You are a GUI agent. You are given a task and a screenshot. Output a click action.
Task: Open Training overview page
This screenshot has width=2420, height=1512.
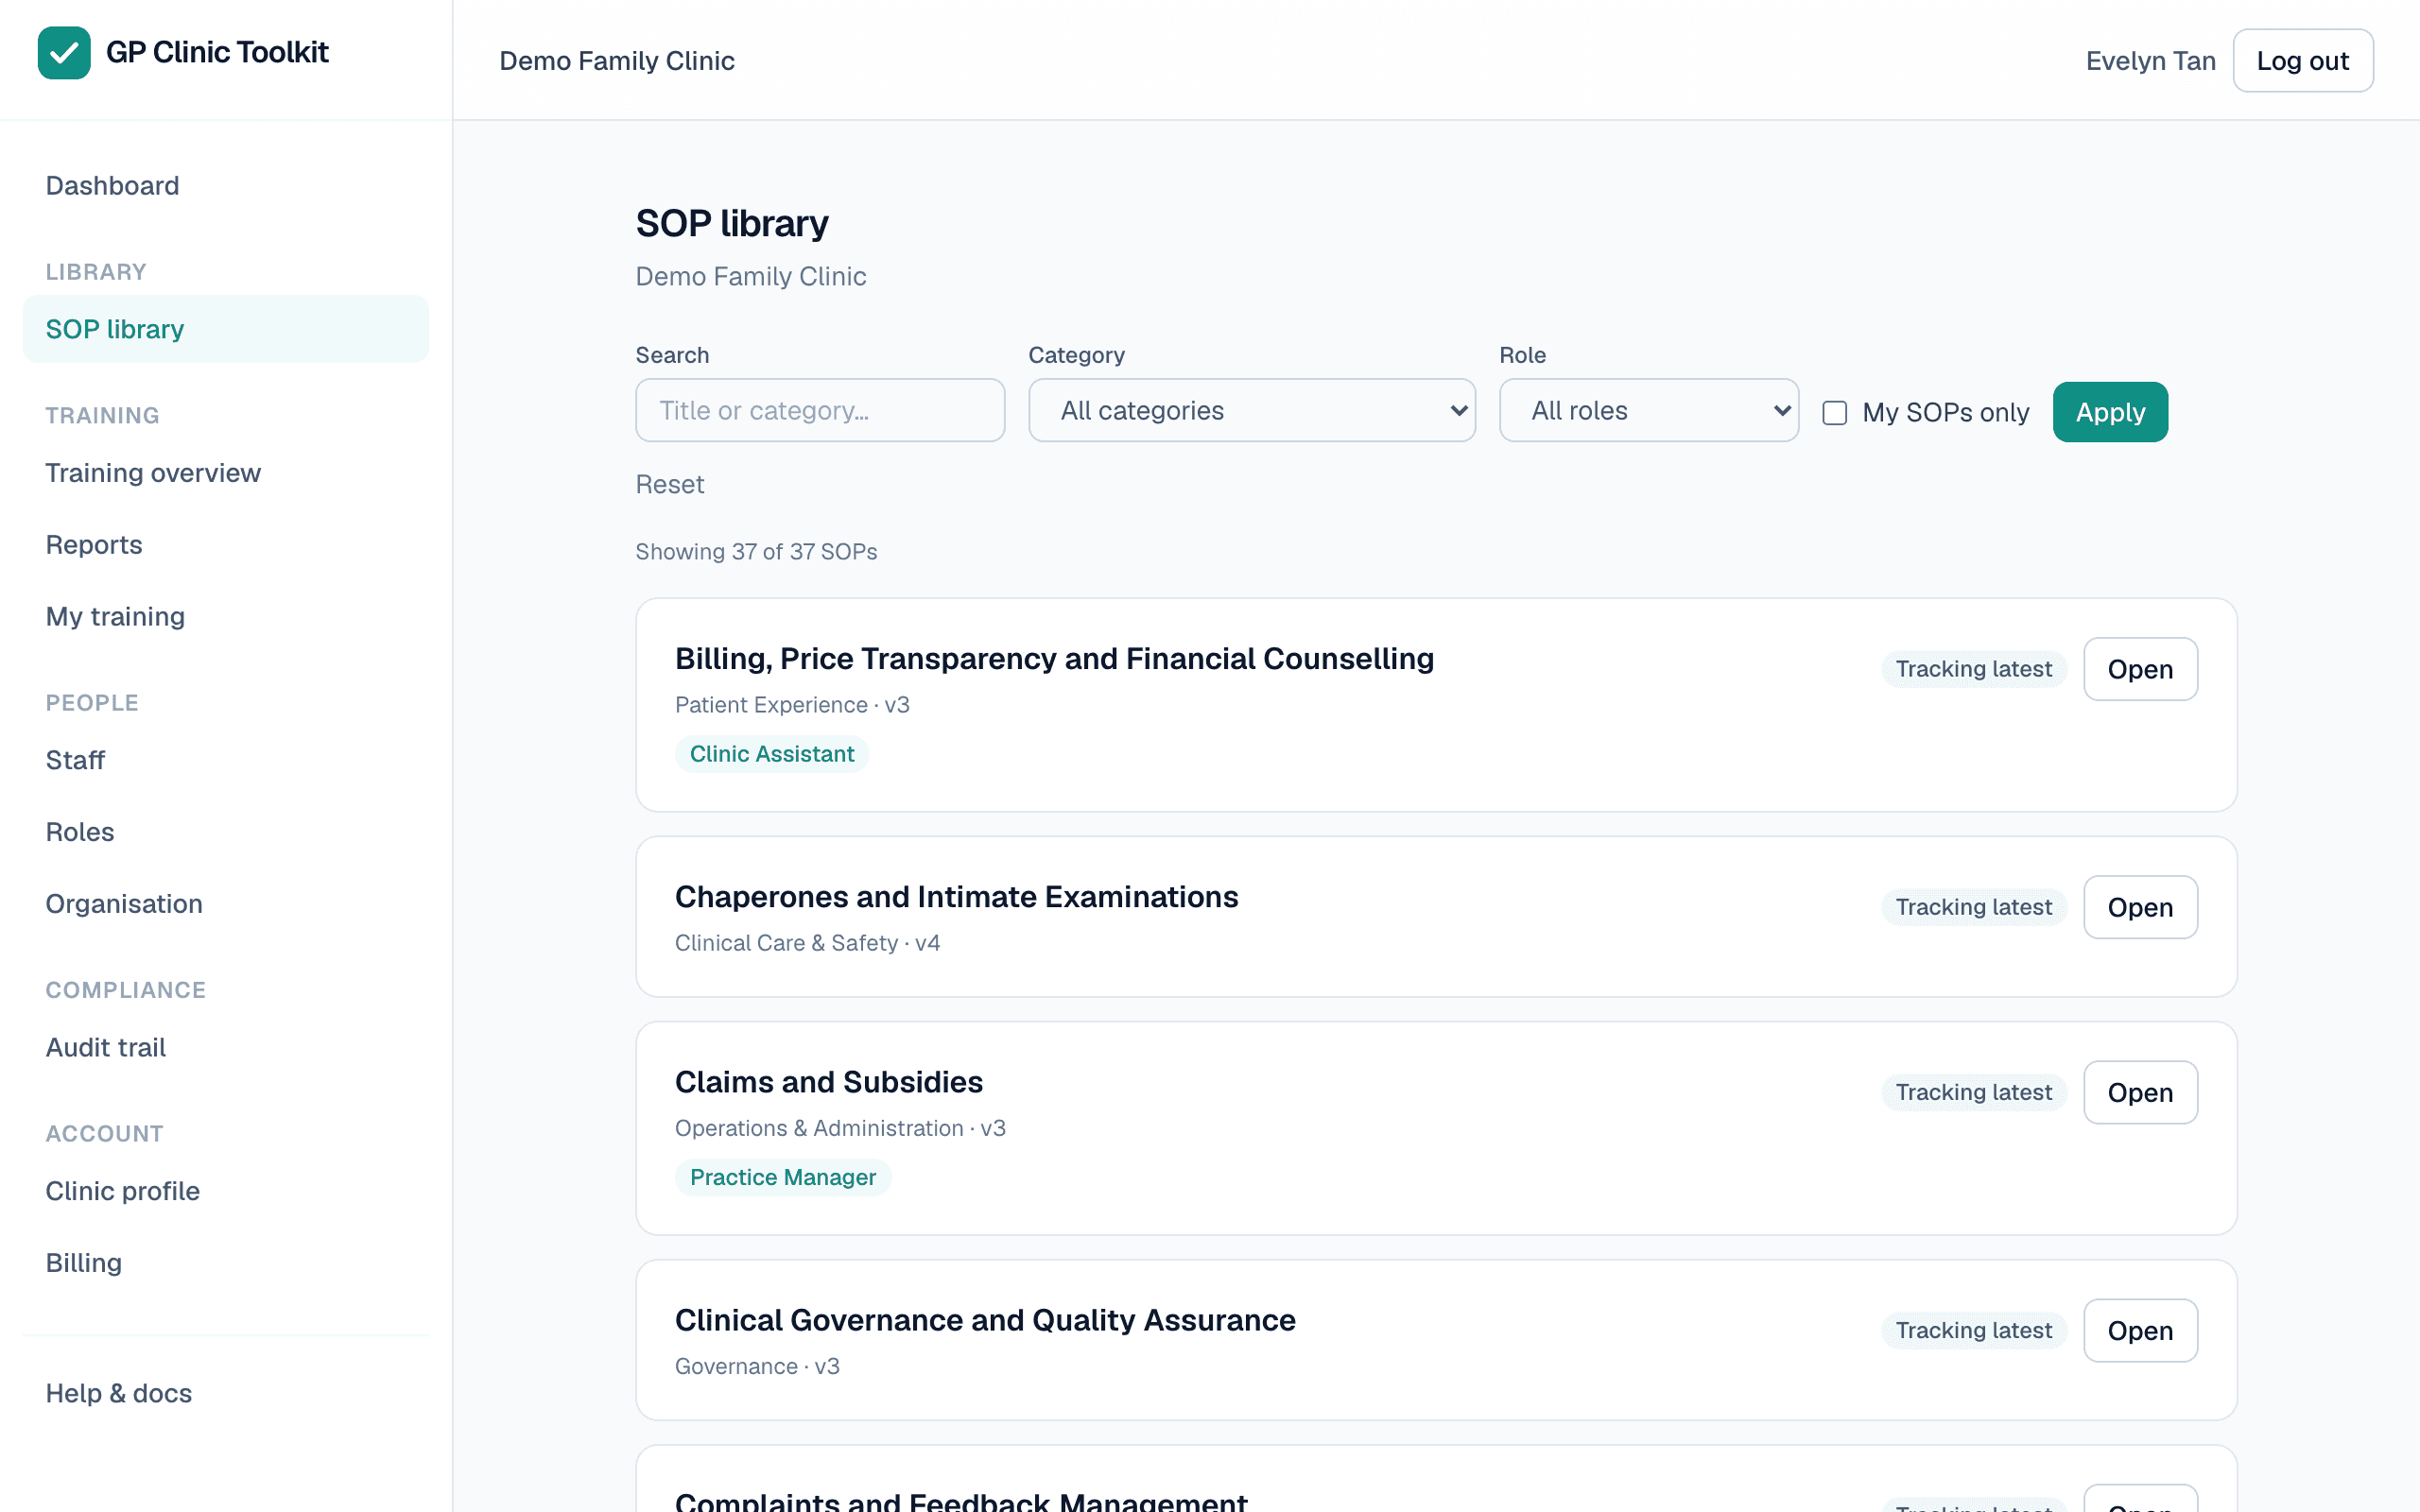pos(226,473)
